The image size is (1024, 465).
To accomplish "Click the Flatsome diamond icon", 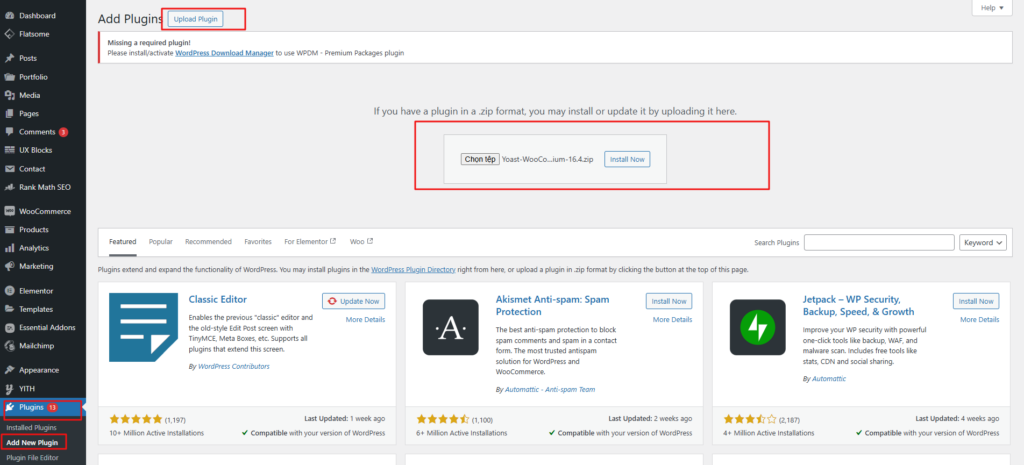I will (9, 34).
